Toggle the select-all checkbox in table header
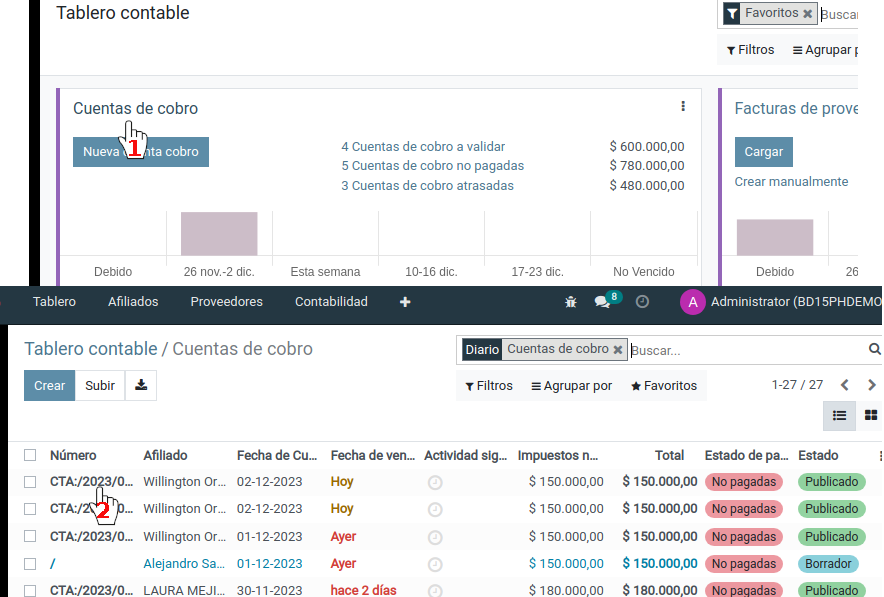 [x=30, y=455]
